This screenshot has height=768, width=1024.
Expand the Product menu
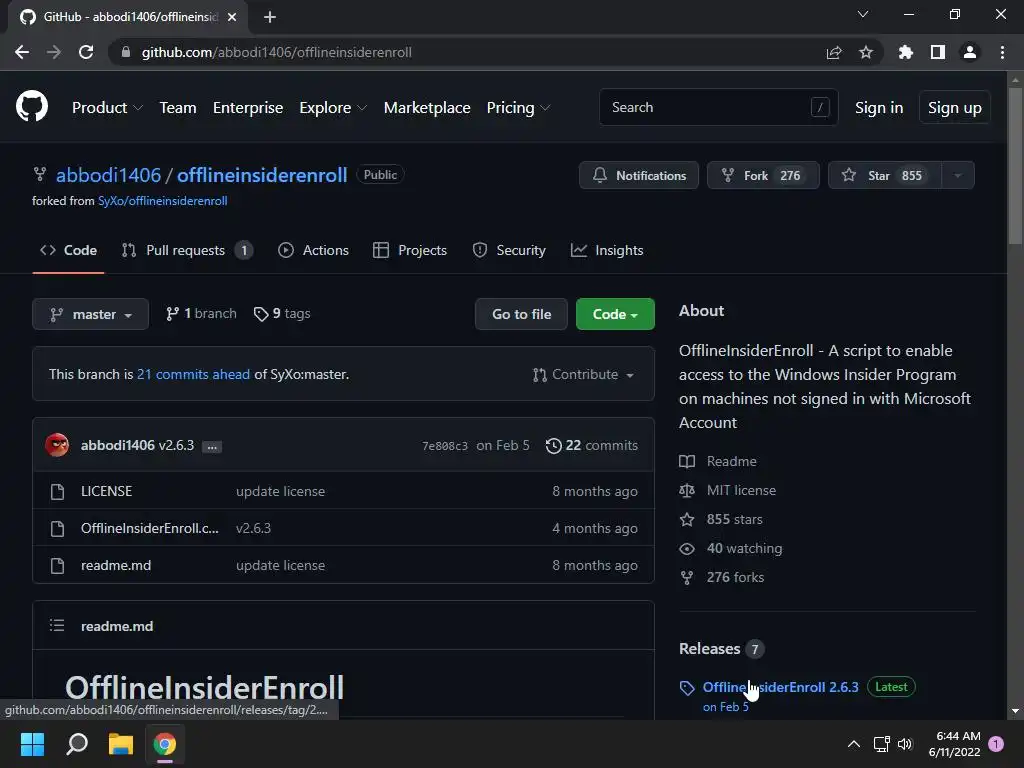[x=107, y=108]
